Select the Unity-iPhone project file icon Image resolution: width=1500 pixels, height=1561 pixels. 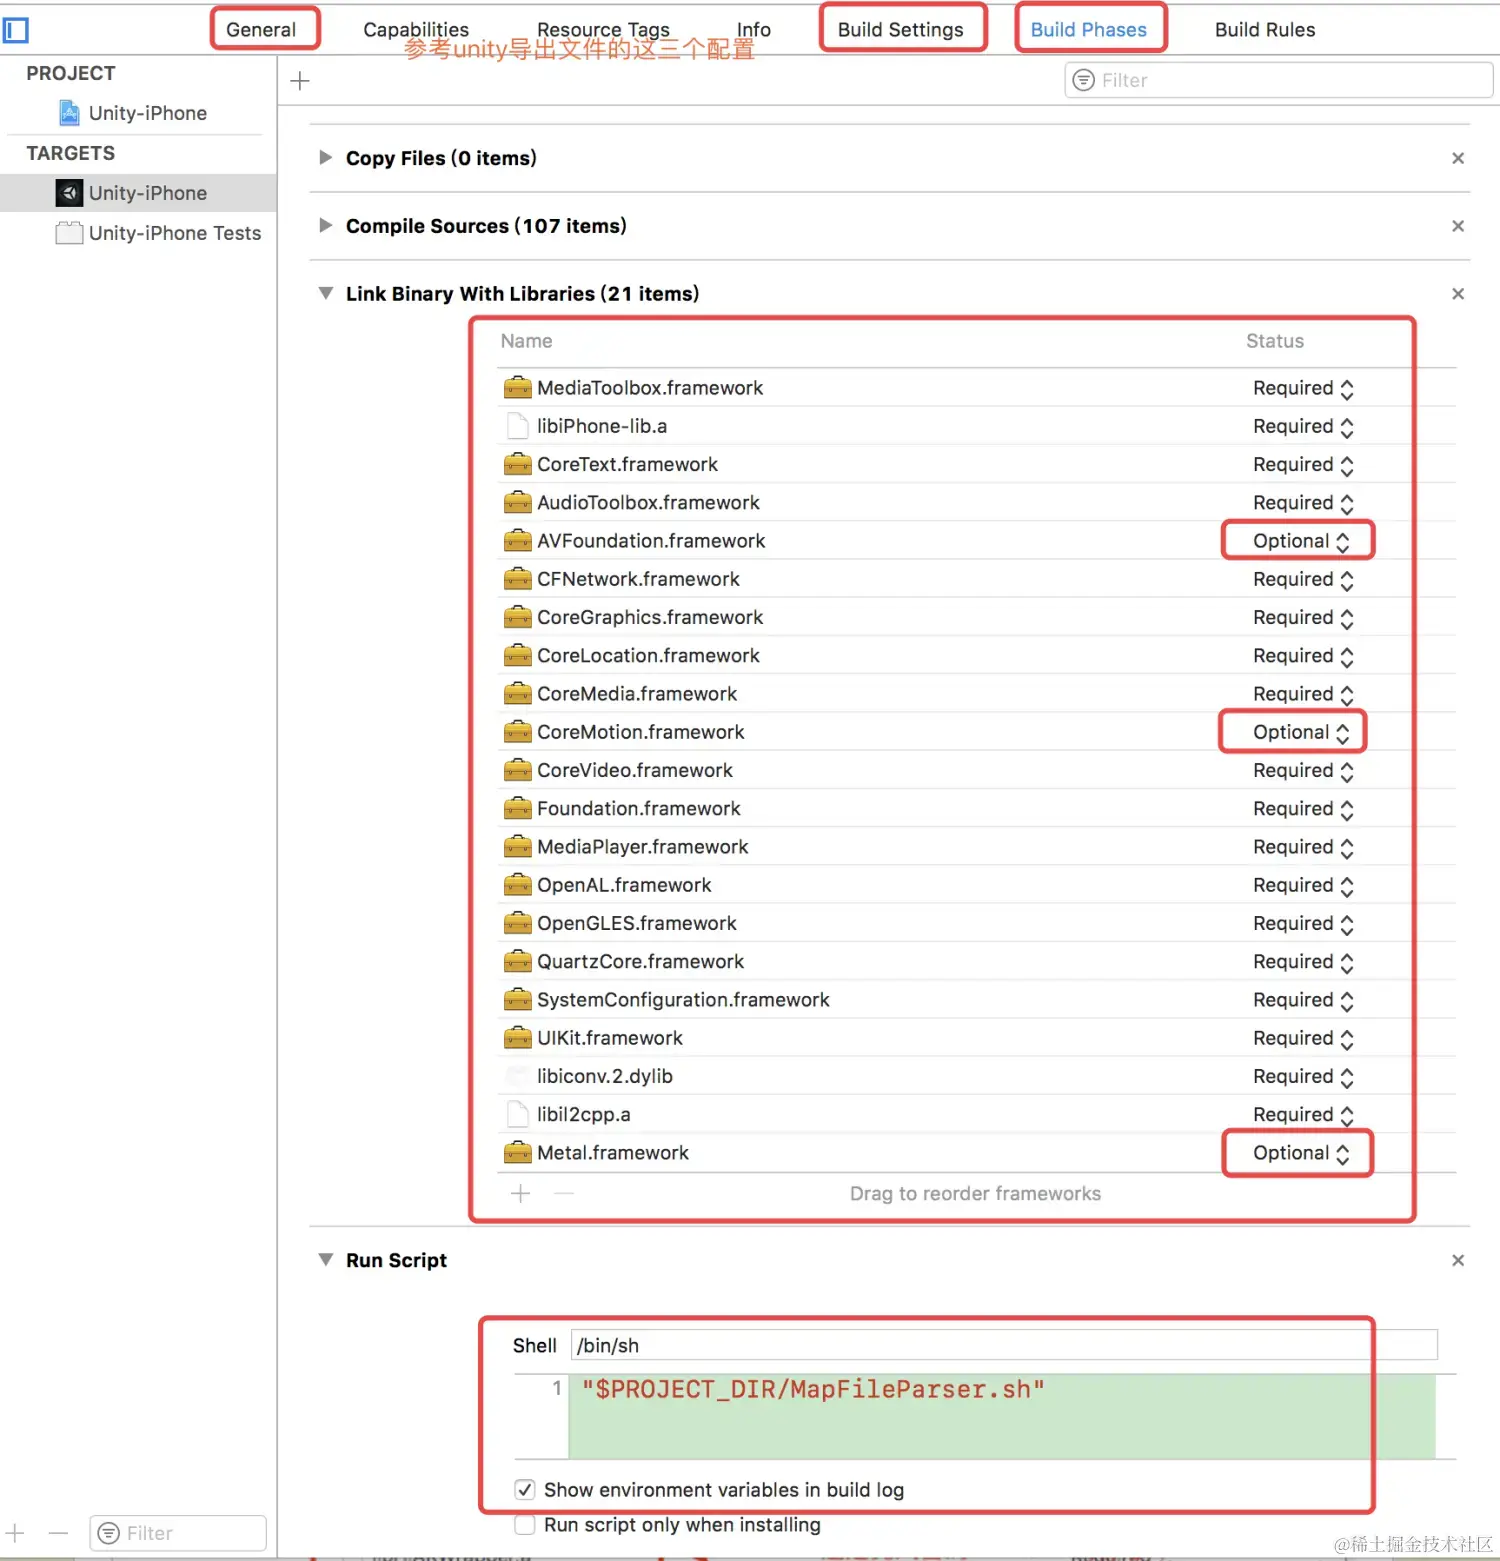point(69,113)
